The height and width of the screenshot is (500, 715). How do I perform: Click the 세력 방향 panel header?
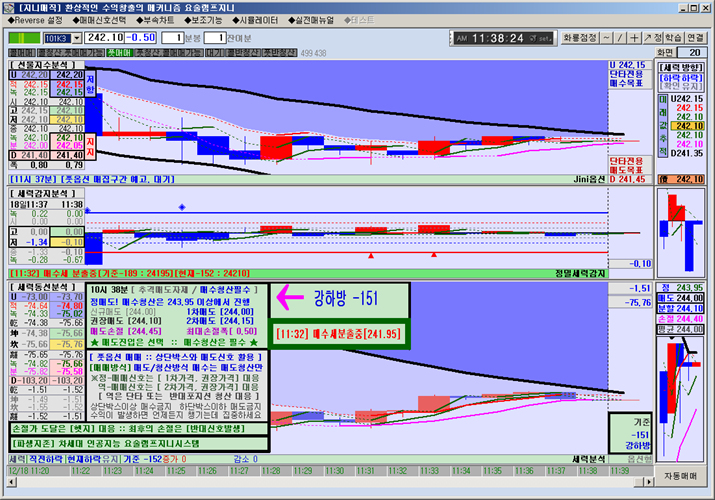coord(680,67)
